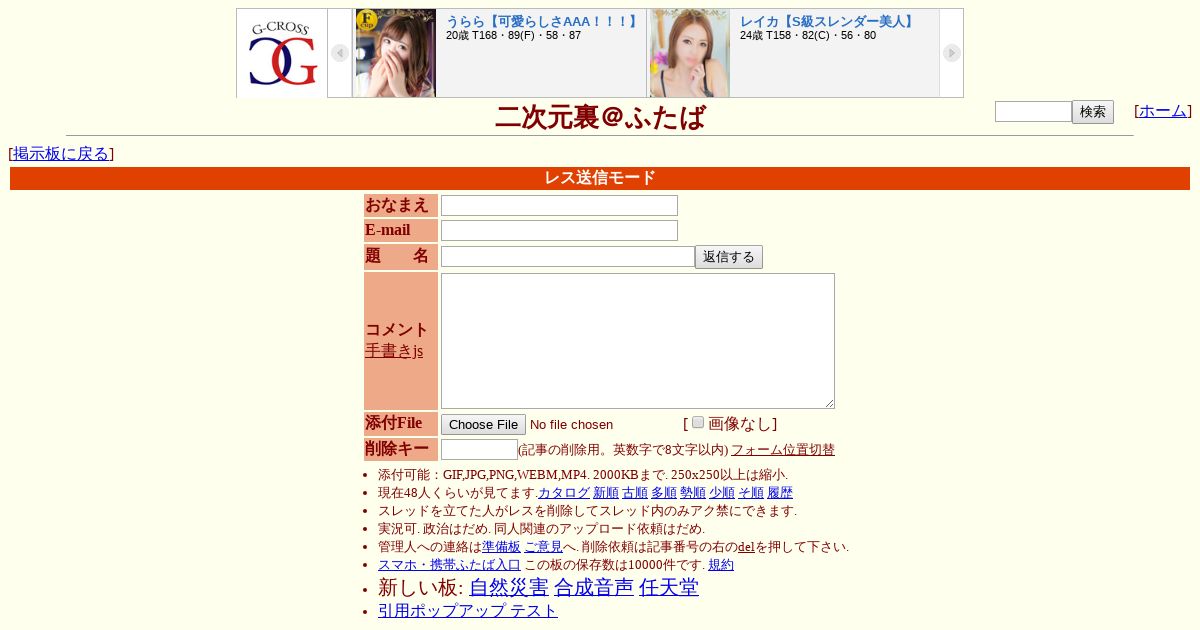Sort by 古順 link

635,493
